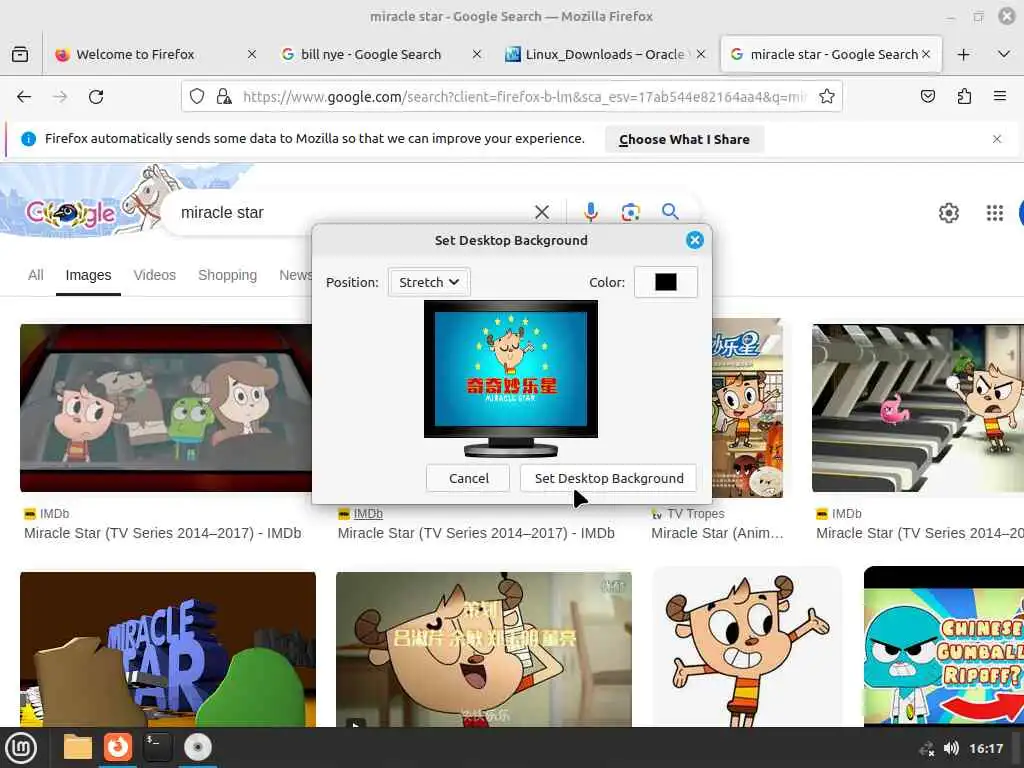Viewport: 1024px width, 768px height.
Task: Open the treadmill scene thumbnail
Action: (x=918, y=408)
